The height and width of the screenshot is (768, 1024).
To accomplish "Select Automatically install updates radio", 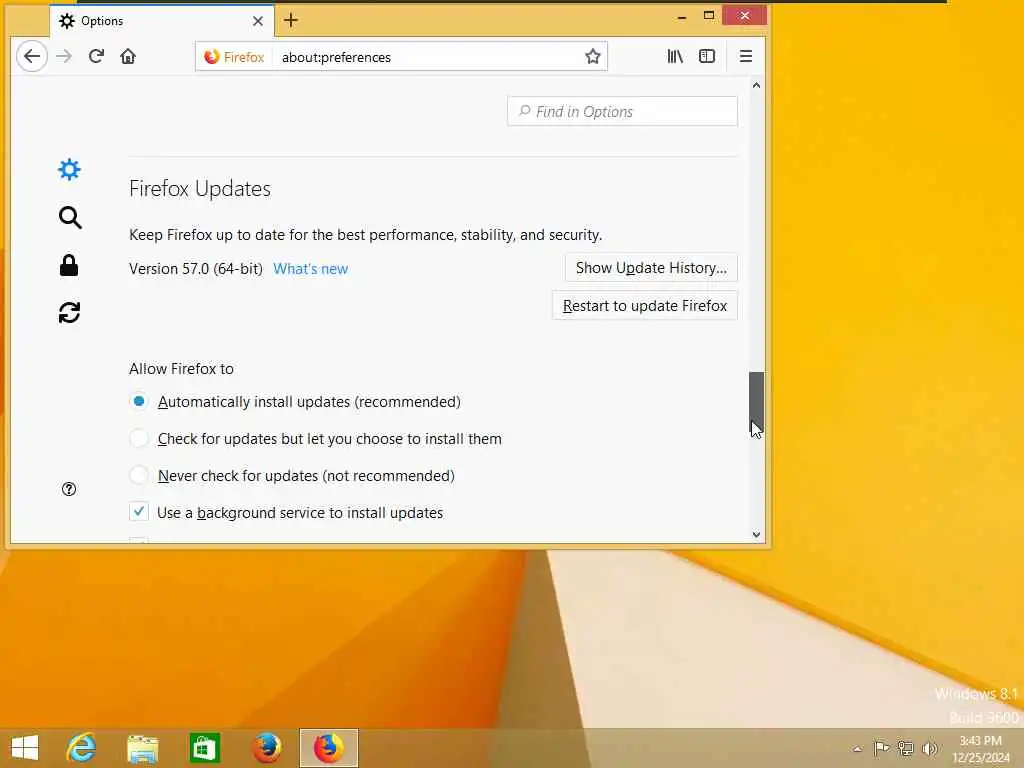I will pos(138,401).
